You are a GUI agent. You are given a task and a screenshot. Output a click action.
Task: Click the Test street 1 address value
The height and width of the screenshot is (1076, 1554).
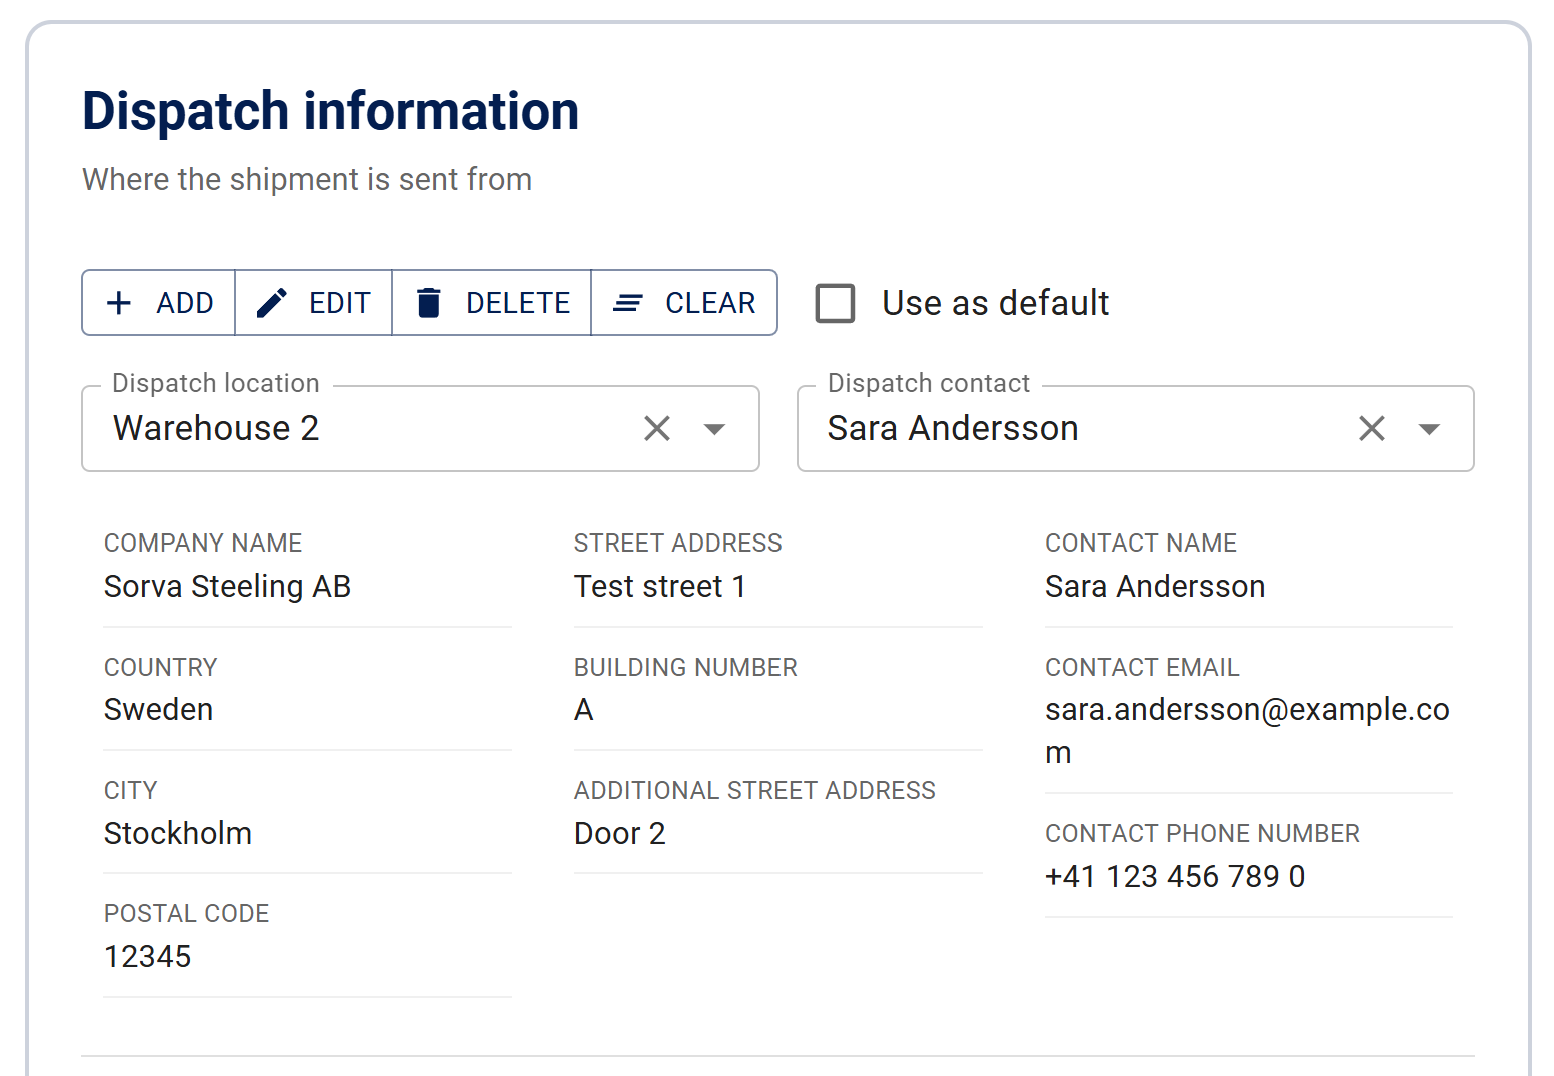point(659,587)
